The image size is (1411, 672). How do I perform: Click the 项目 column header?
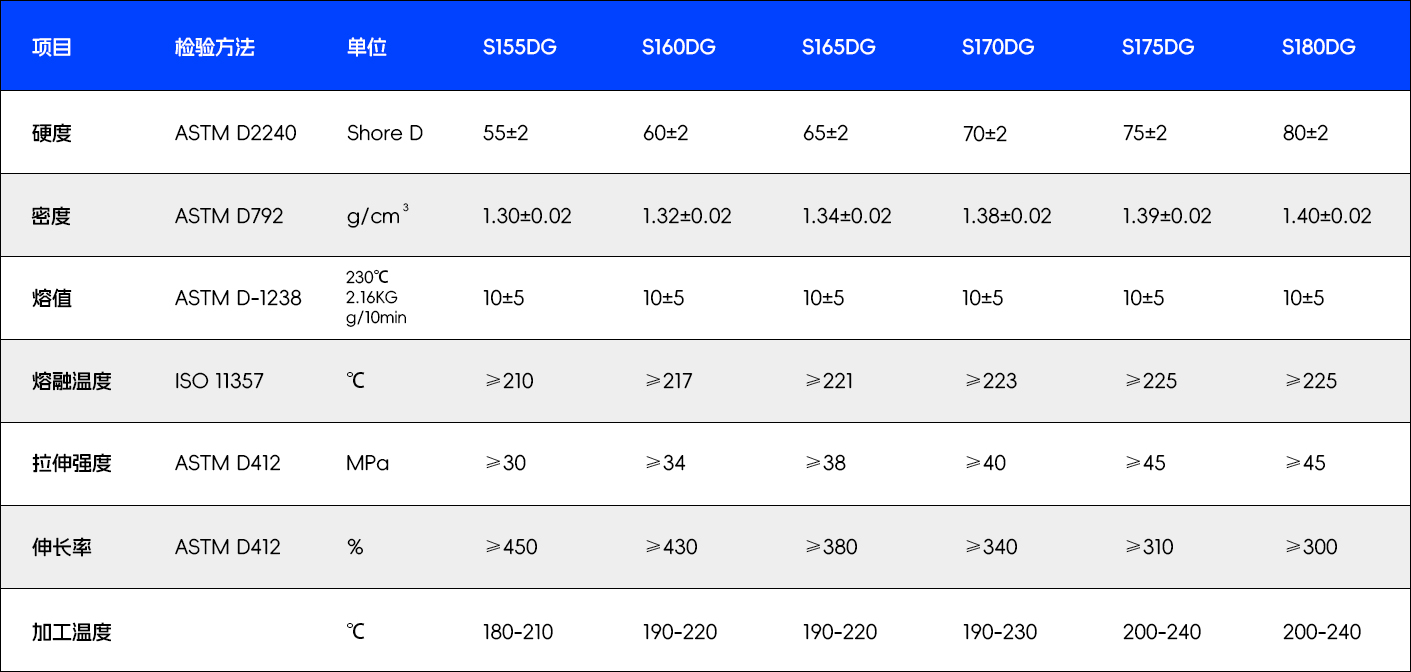tap(52, 47)
